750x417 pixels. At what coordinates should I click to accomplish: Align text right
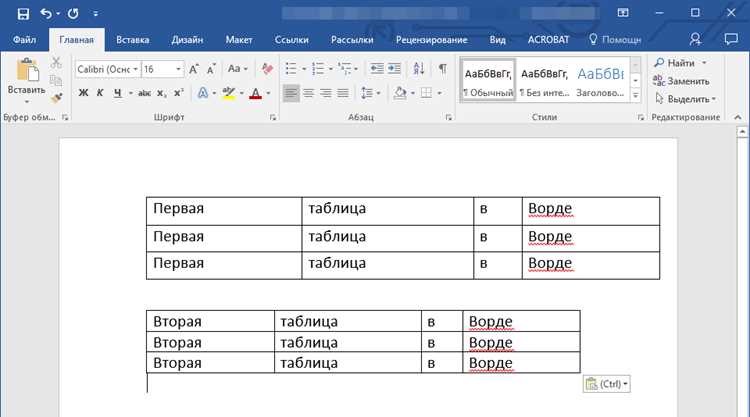(x=326, y=93)
